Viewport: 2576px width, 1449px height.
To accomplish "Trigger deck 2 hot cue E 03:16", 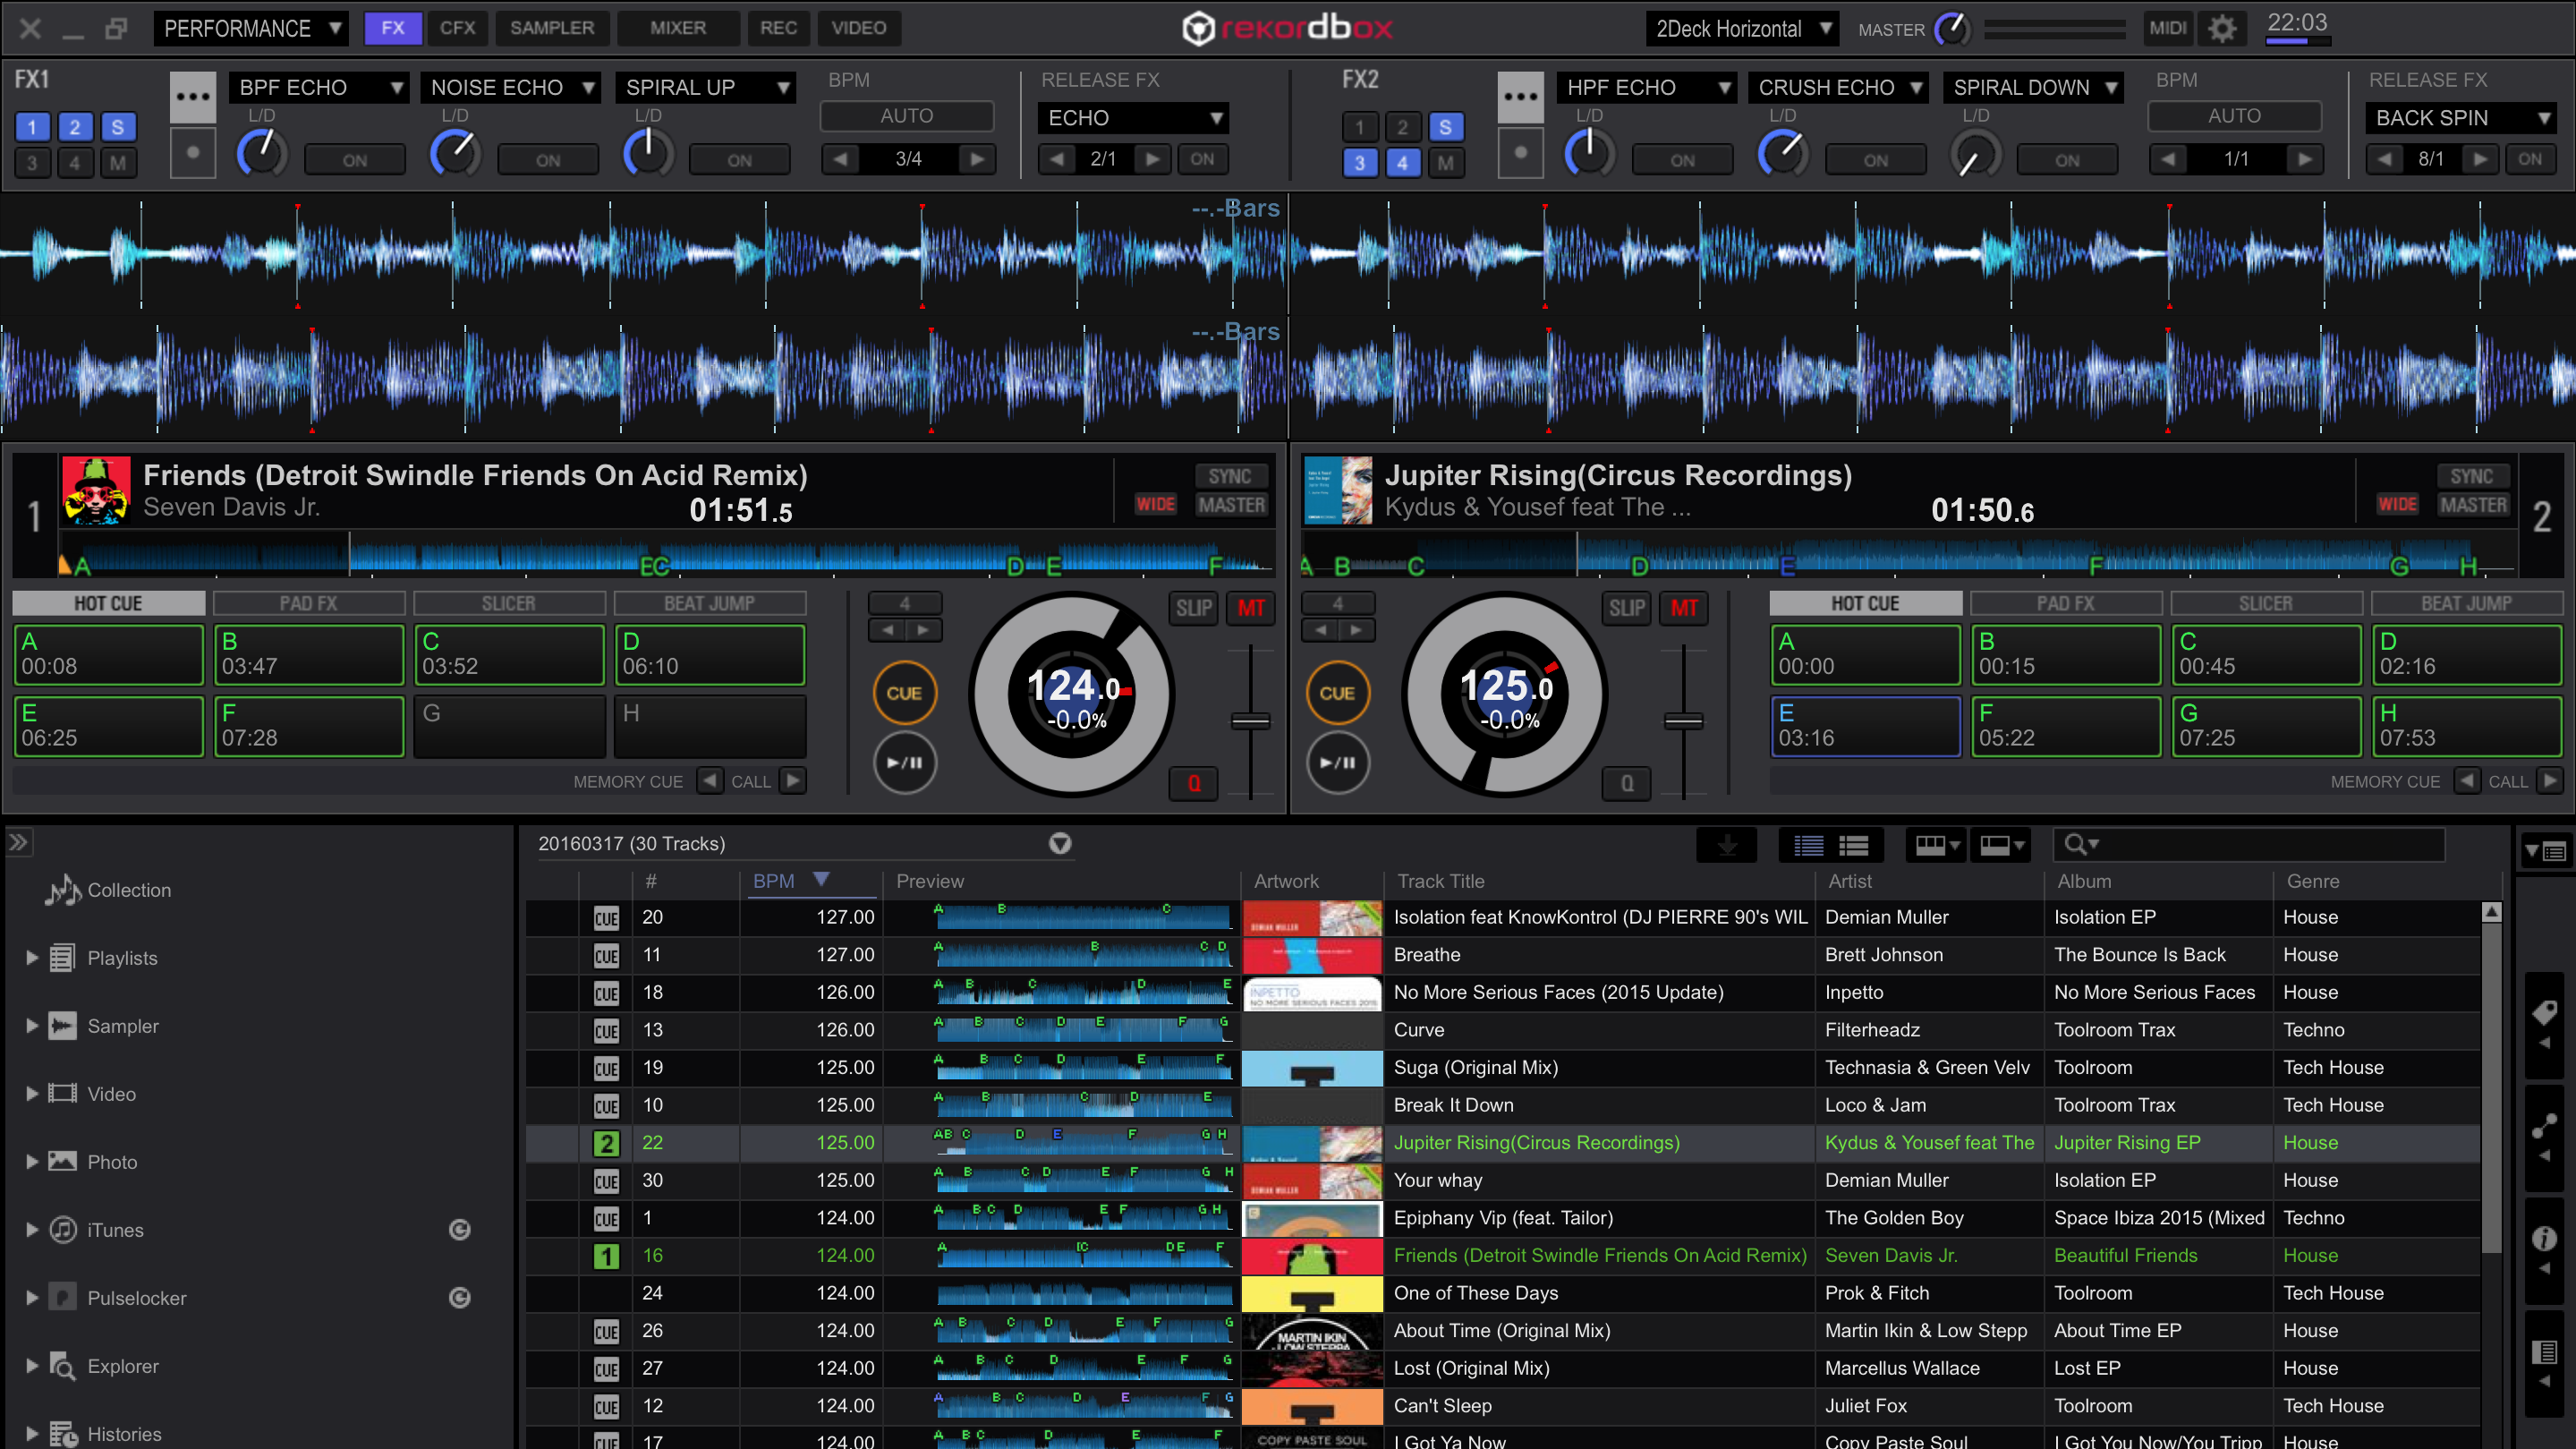I will [1865, 727].
